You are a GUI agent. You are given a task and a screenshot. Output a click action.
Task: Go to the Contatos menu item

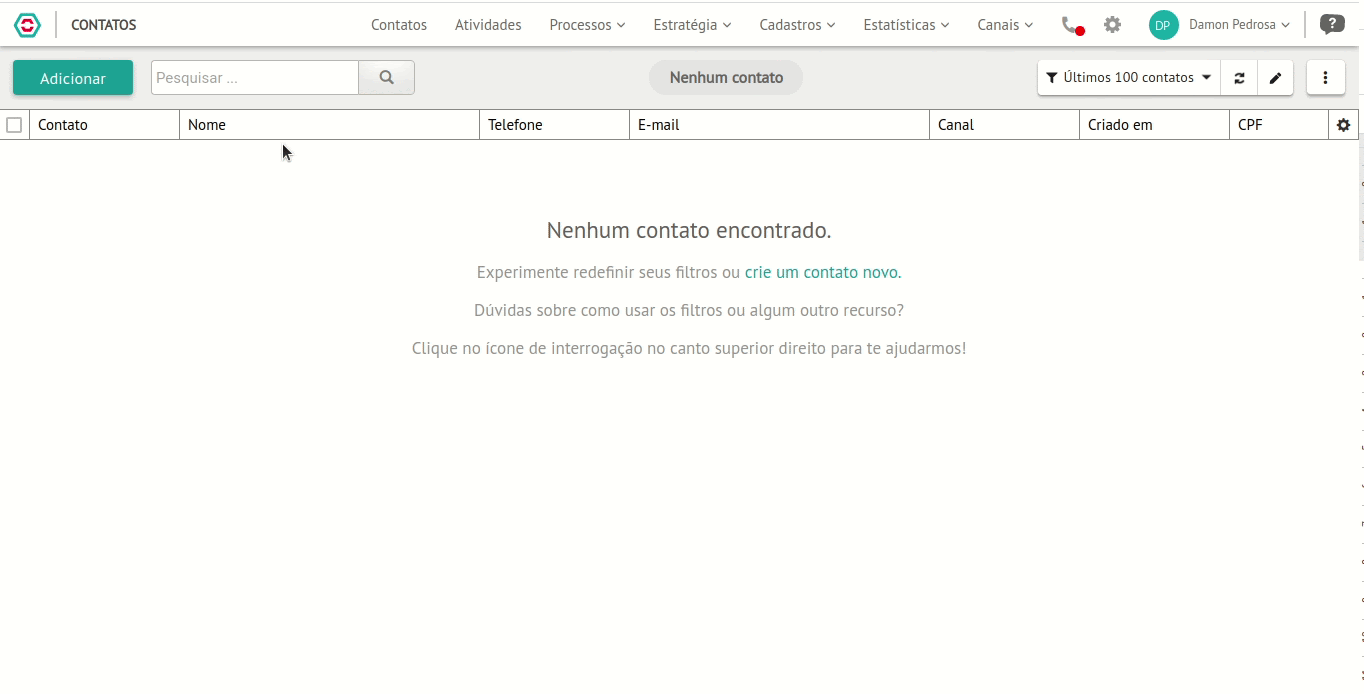coord(399,25)
